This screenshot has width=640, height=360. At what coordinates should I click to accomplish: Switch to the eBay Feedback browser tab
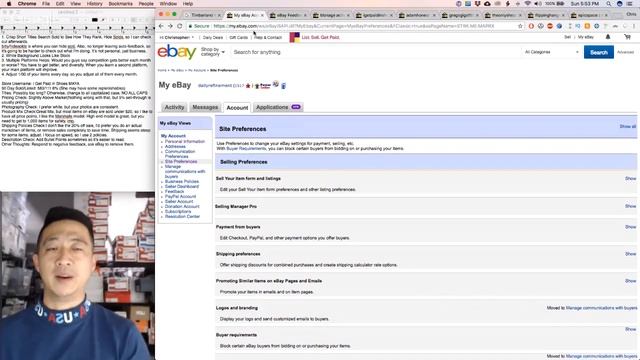point(288,15)
